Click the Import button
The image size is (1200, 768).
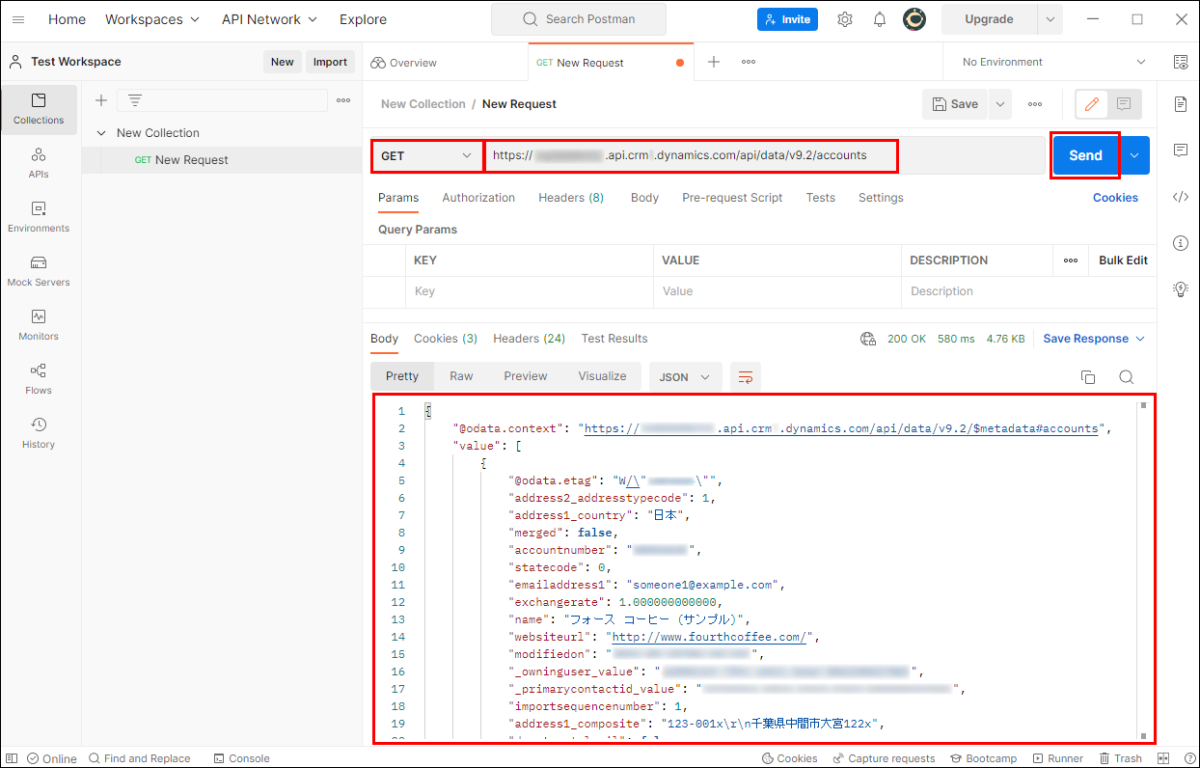point(330,62)
